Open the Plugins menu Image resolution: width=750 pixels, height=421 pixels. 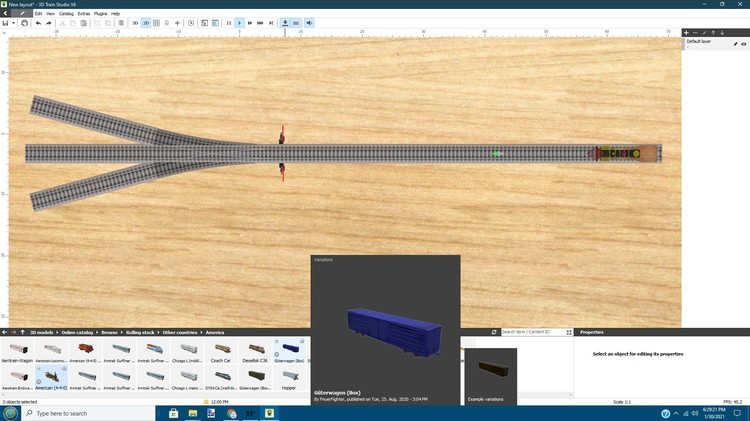[100, 13]
